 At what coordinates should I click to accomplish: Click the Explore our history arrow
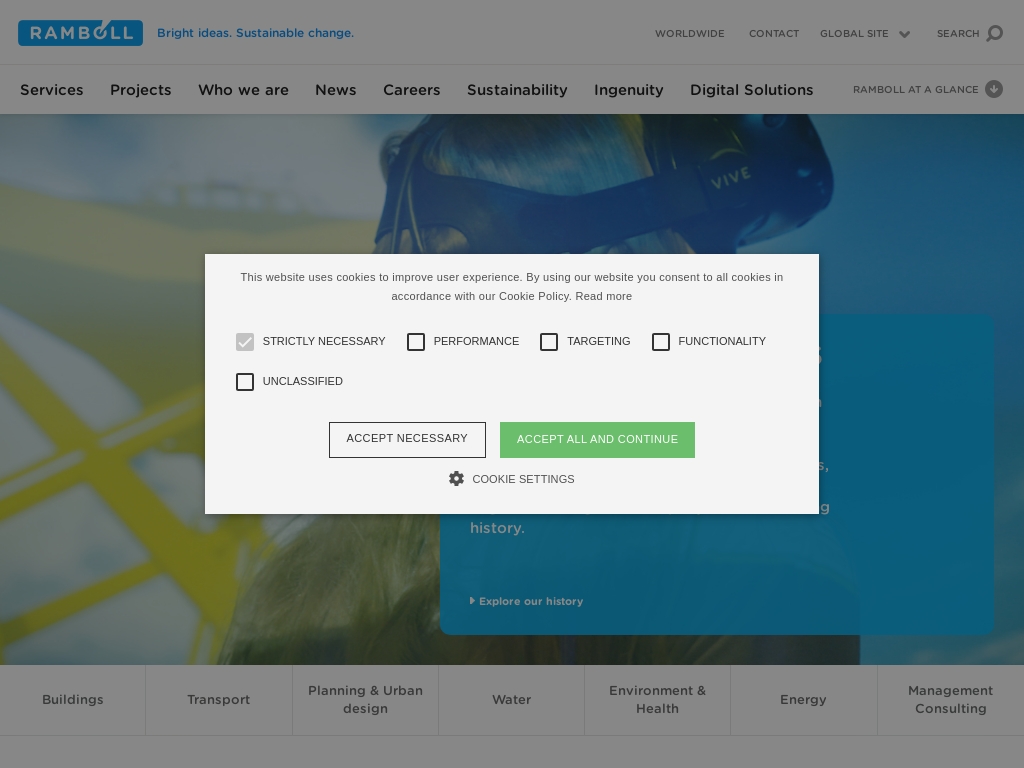click(x=472, y=601)
